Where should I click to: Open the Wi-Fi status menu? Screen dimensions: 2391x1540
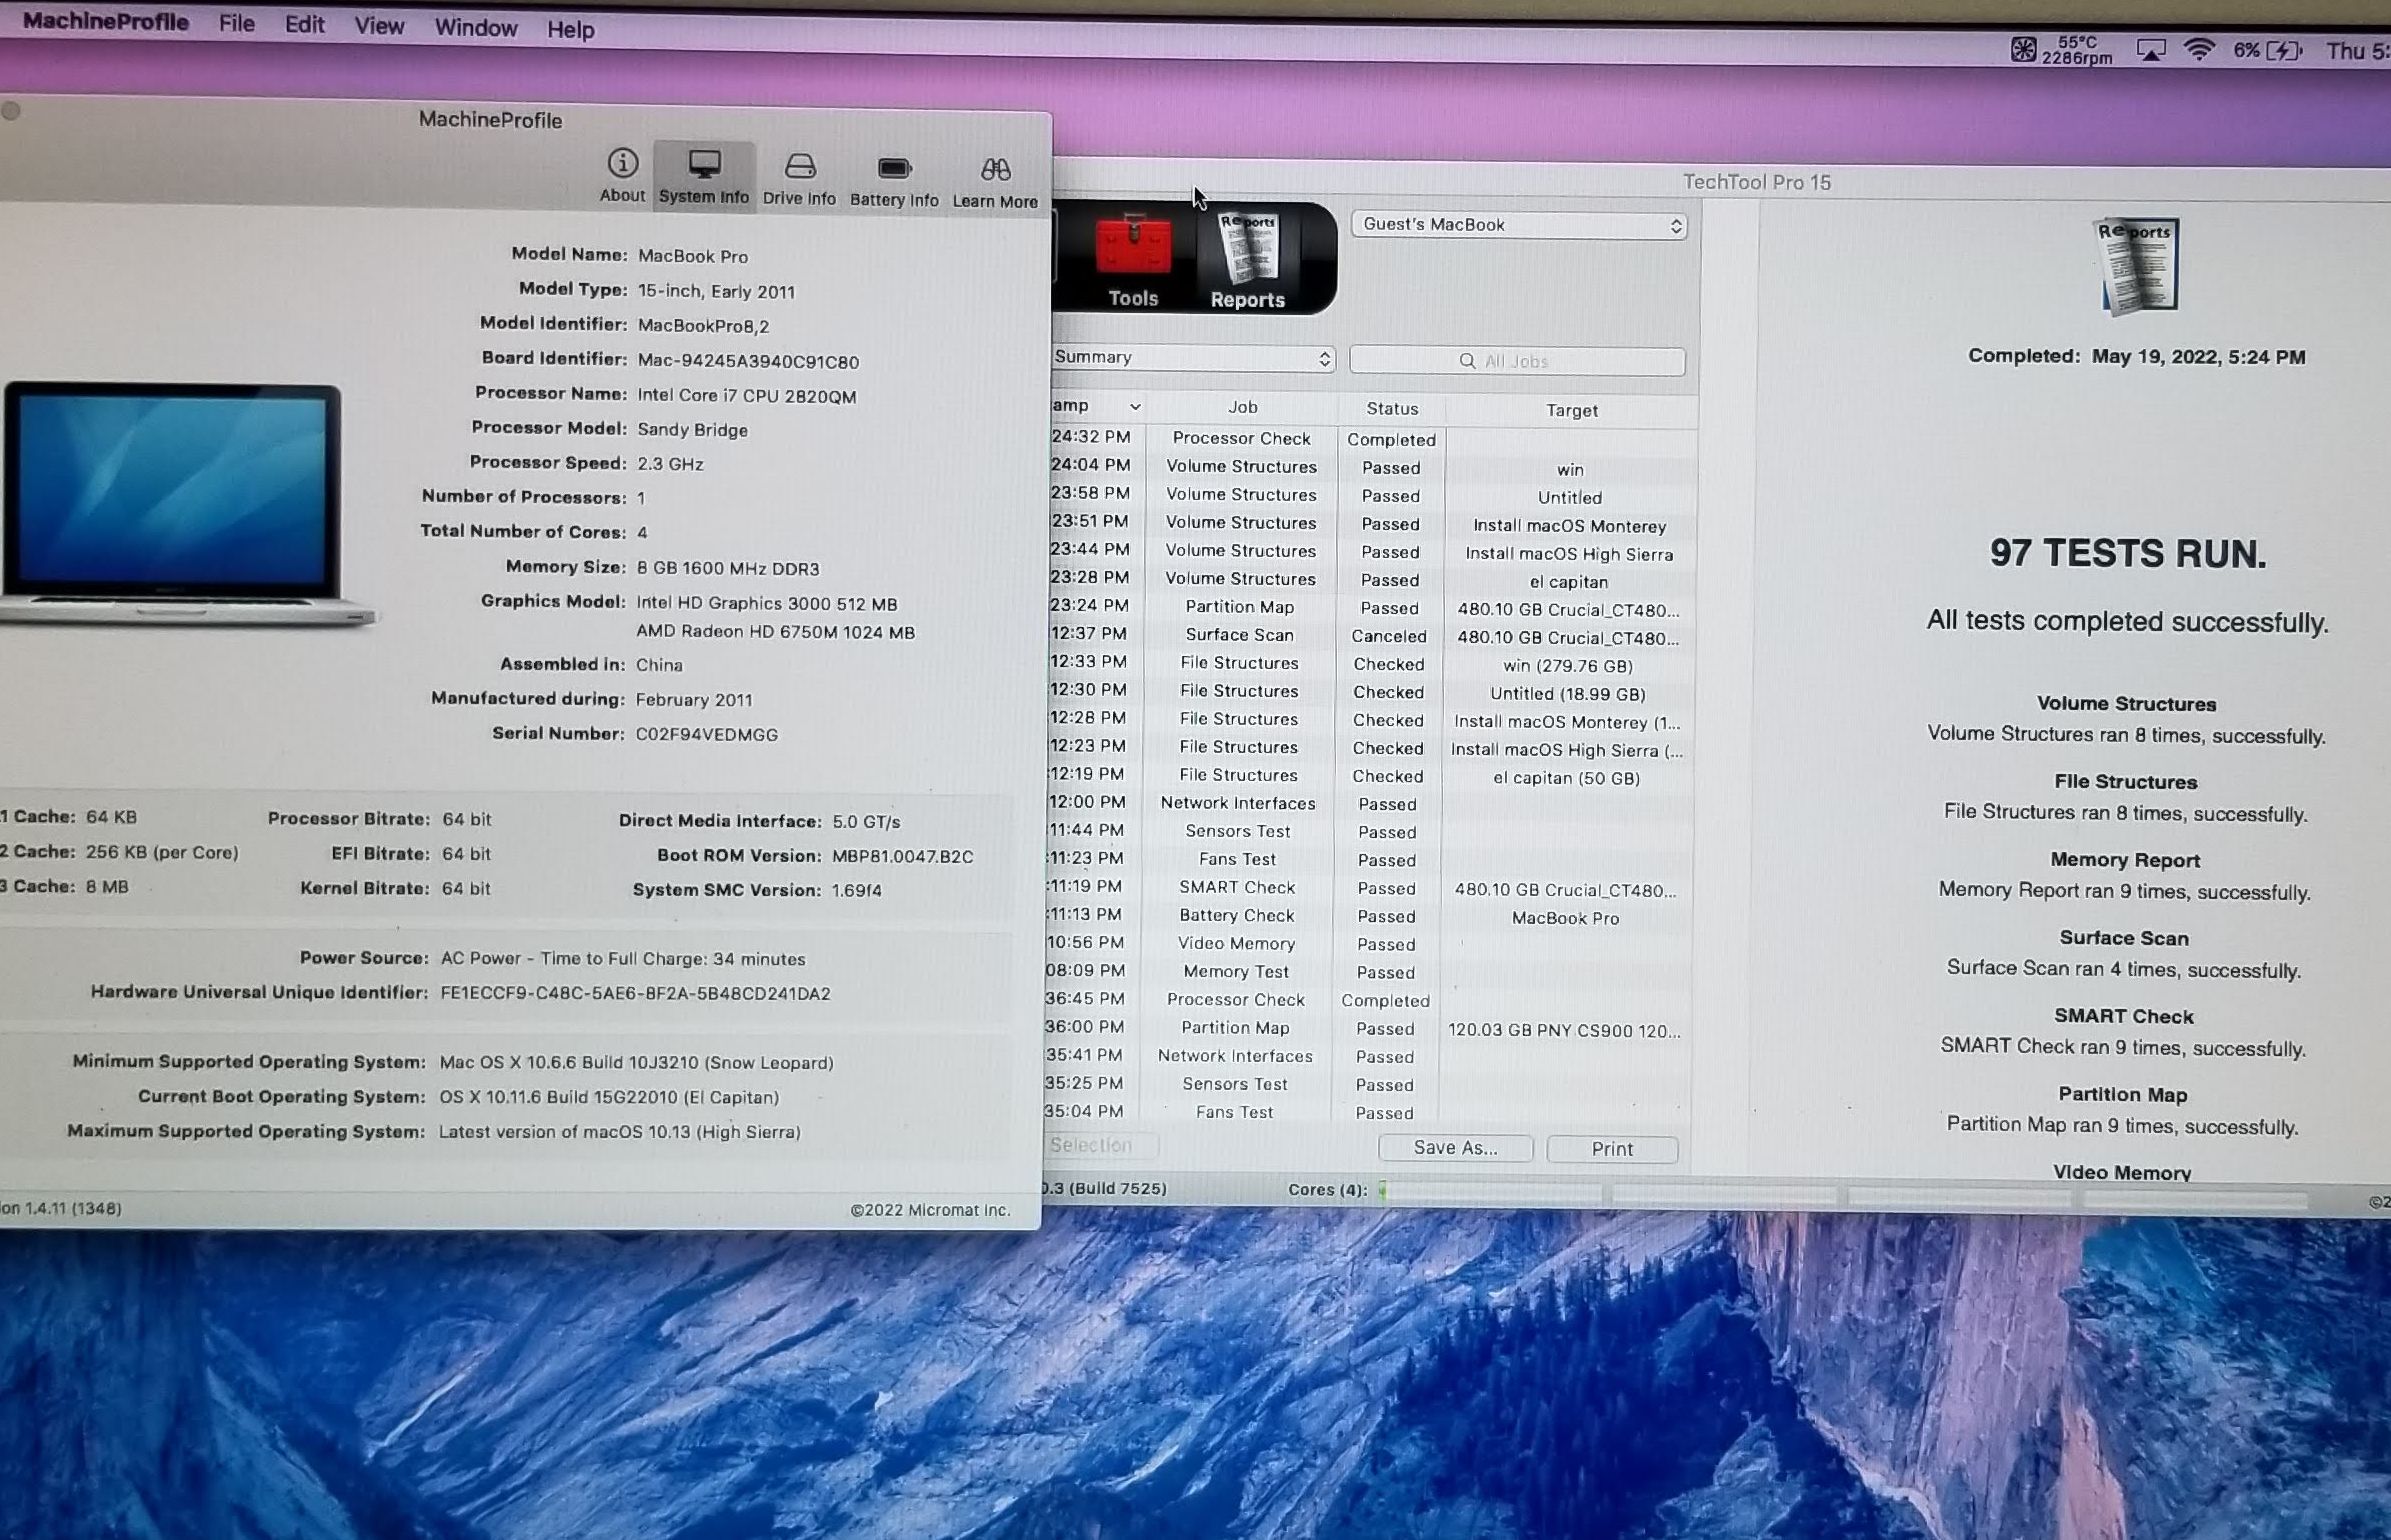(2198, 51)
